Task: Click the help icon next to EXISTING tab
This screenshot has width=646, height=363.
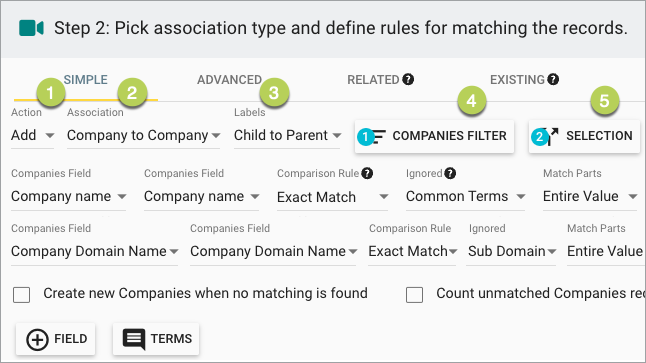Action: click(553, 79)
